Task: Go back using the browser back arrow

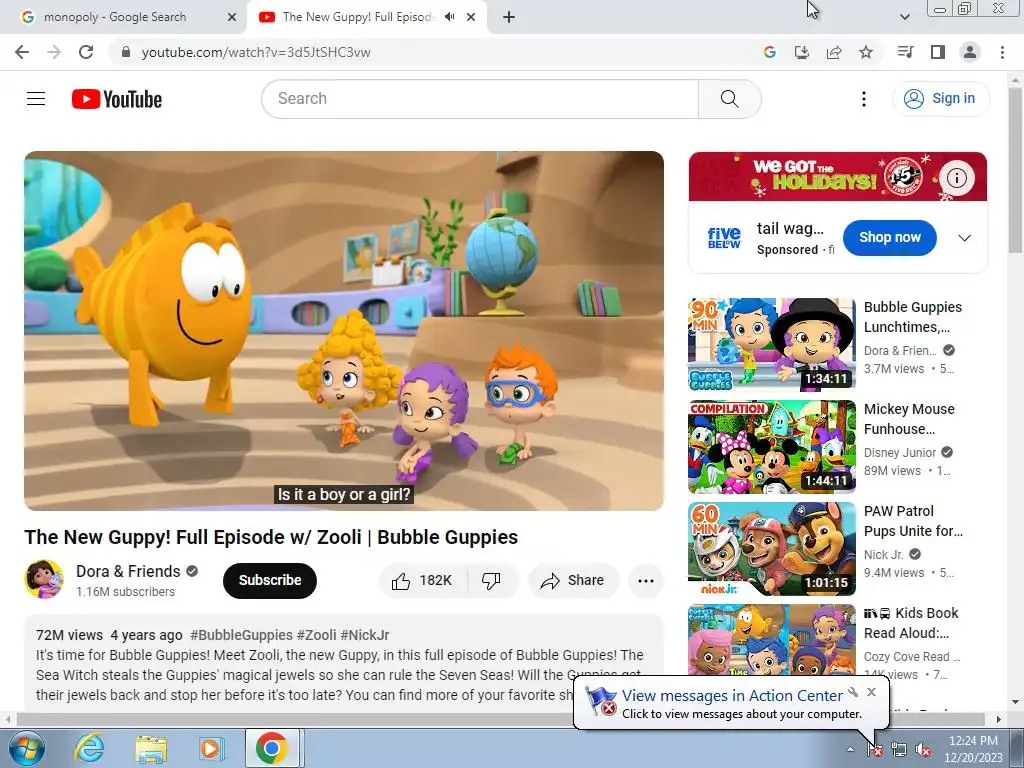Action: pyautogui.click(x=22, y=52)
